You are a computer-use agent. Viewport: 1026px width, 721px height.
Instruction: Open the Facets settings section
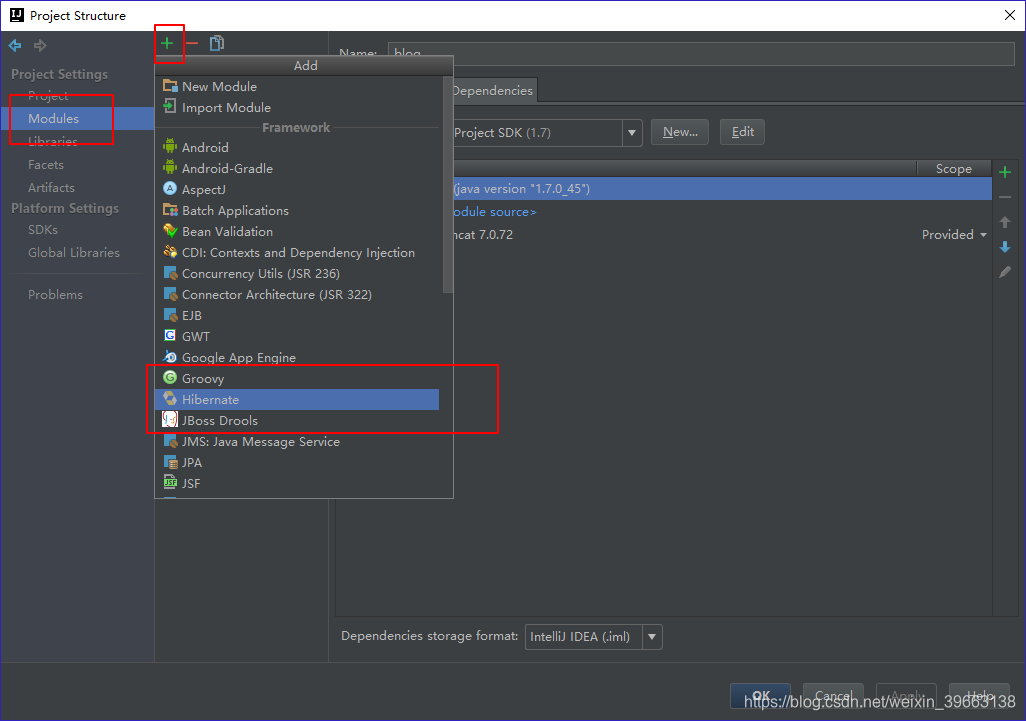tap(46, 165)
